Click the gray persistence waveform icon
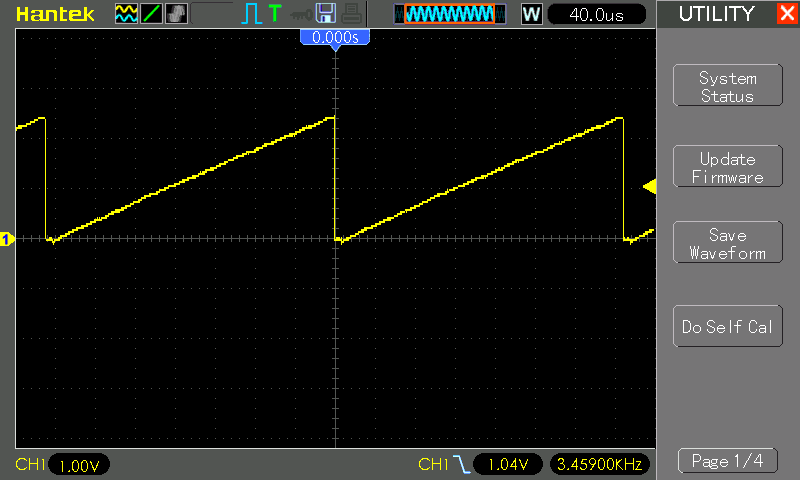This screenshot has height=480, width=800. pos(176,14)
